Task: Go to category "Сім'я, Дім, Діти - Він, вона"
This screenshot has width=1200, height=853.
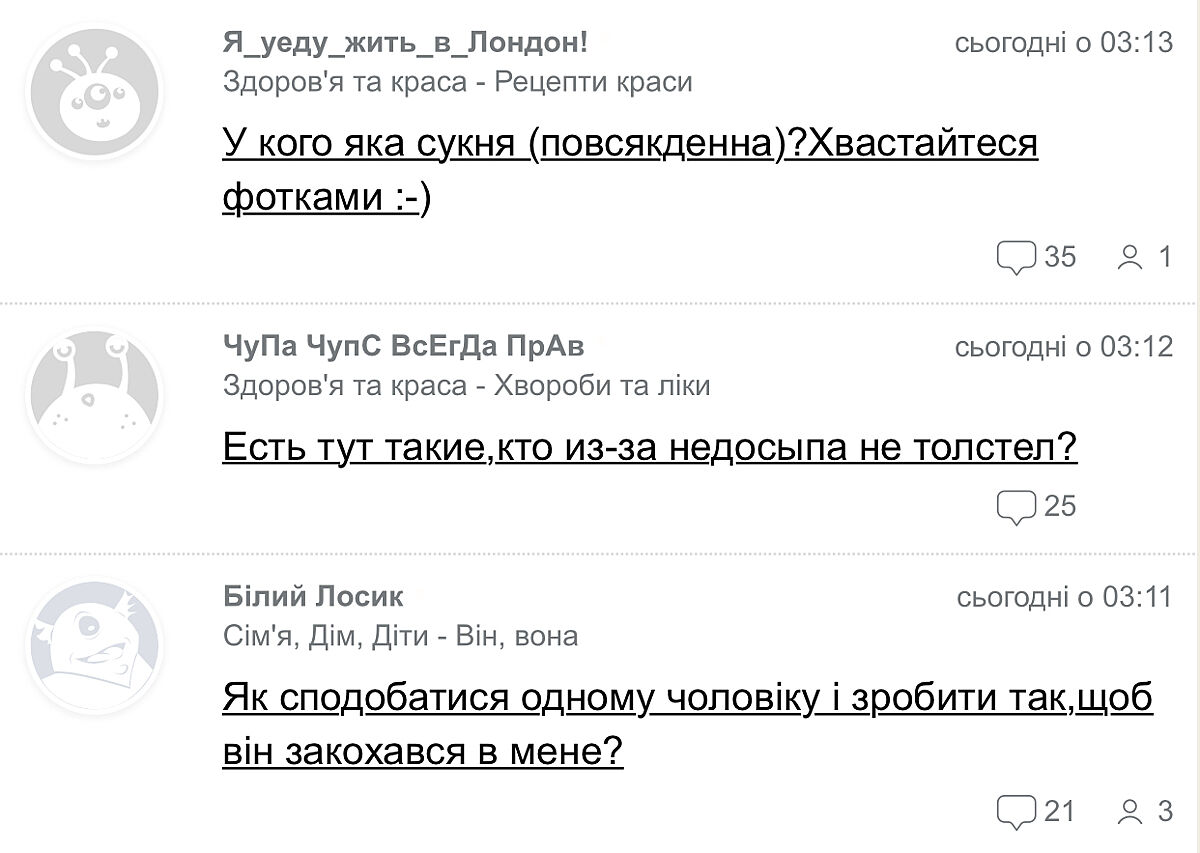Action: 400,635
